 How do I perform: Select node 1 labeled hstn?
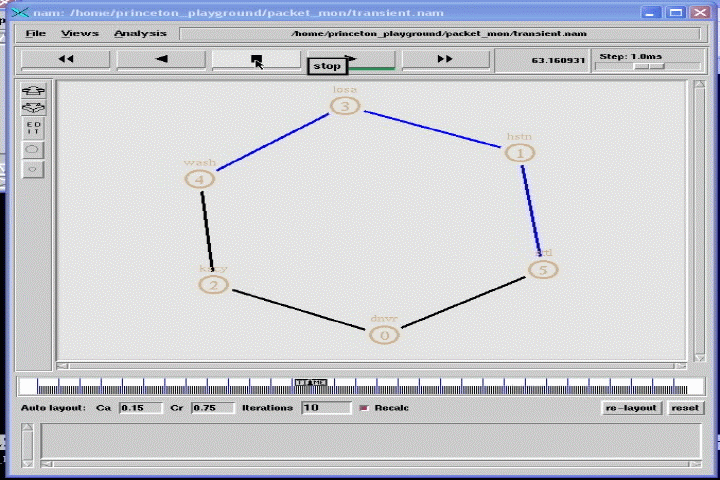click(x=520, y=153)
